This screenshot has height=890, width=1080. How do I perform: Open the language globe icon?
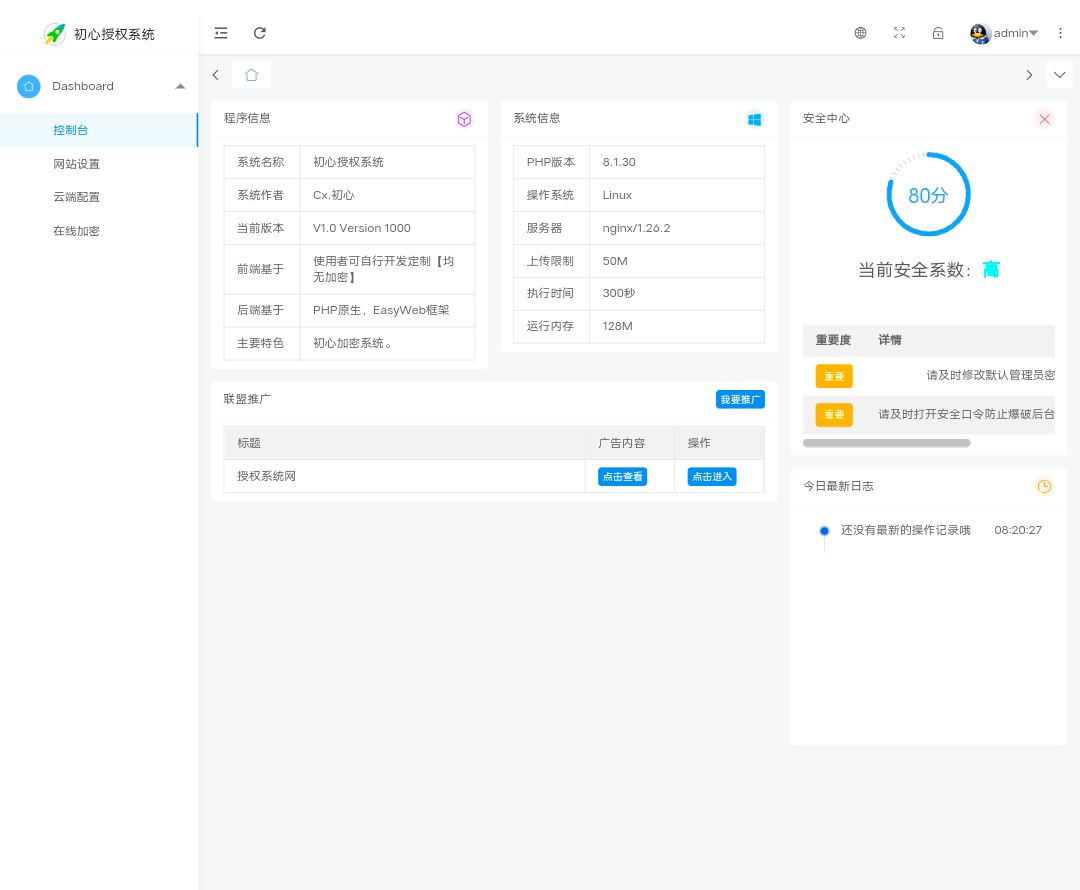coord(860,33)
